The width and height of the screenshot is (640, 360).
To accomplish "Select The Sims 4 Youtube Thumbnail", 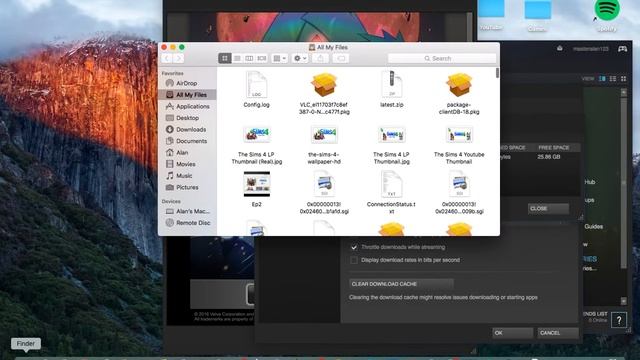I will tap(459, 135).
